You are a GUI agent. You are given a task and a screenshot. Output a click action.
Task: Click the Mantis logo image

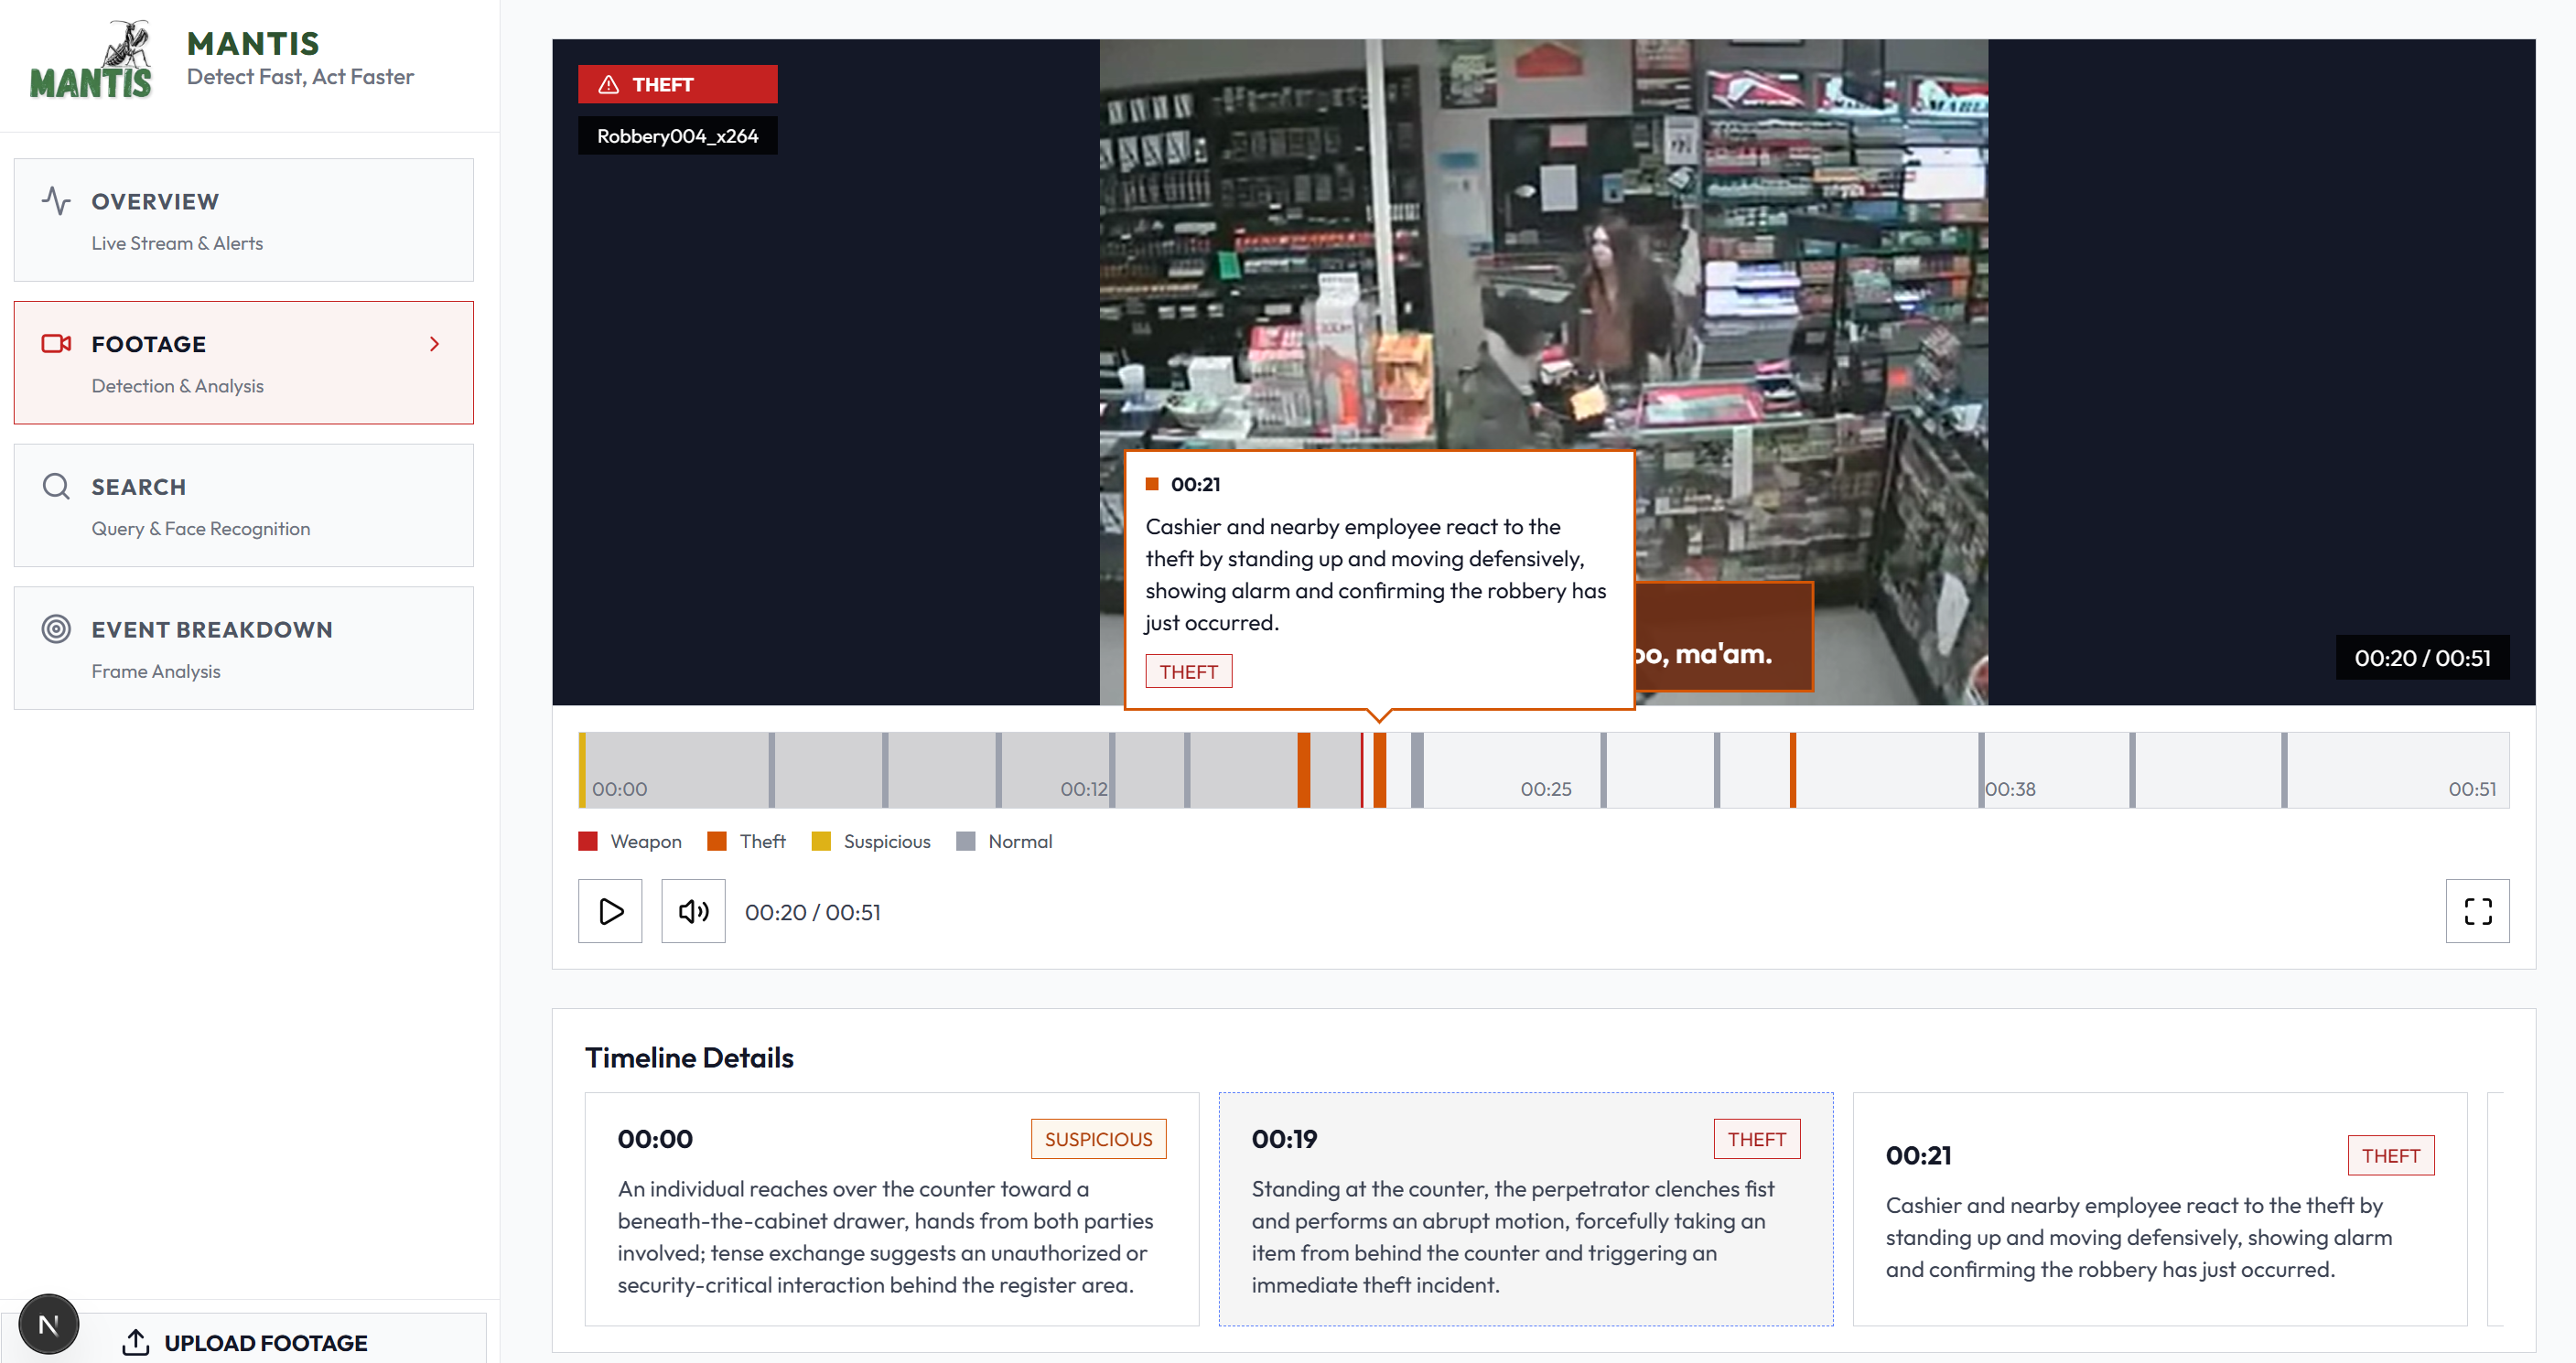coord(91,60)
